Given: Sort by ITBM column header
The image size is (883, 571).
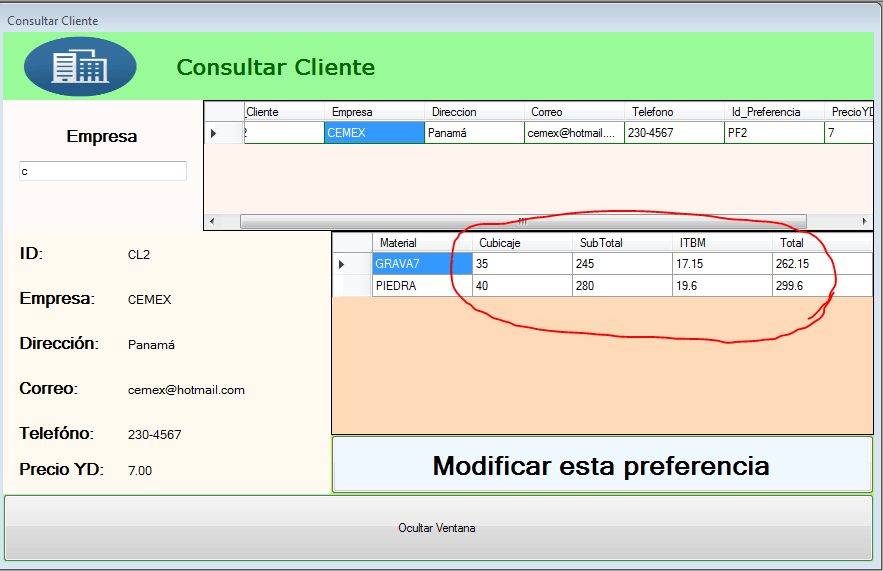Looking at the screenshot, I should pyautogui.click(x=722, y=243).
